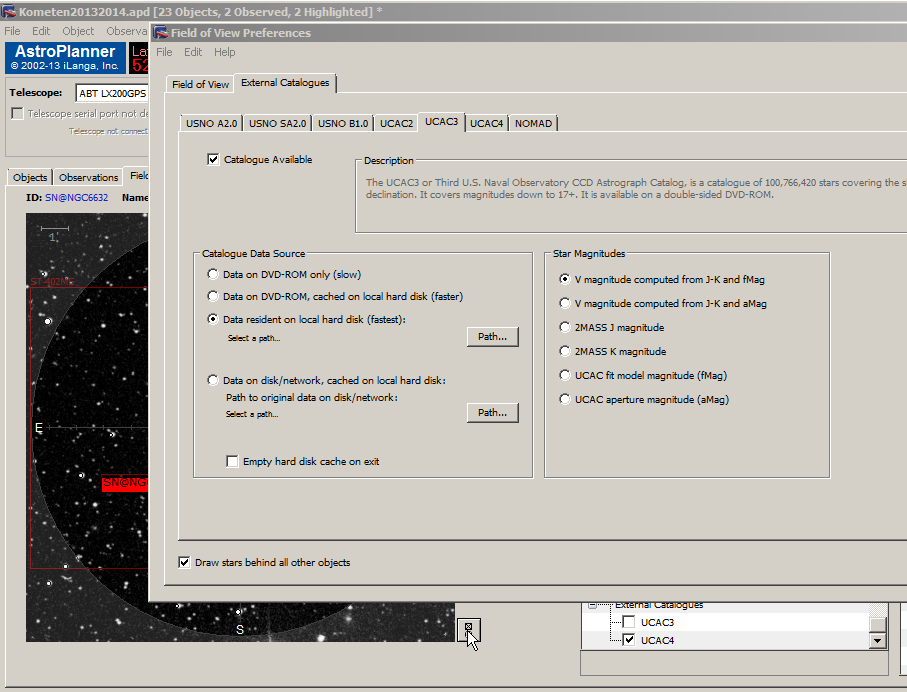Open the Edit menu in AstroPlanner main window

40,31
